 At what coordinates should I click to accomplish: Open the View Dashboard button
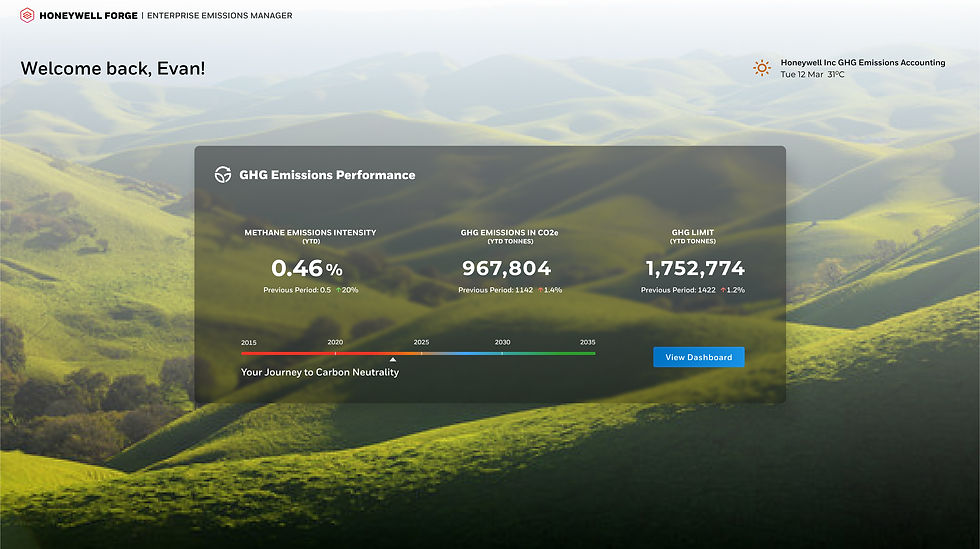[x=699, y=357]
